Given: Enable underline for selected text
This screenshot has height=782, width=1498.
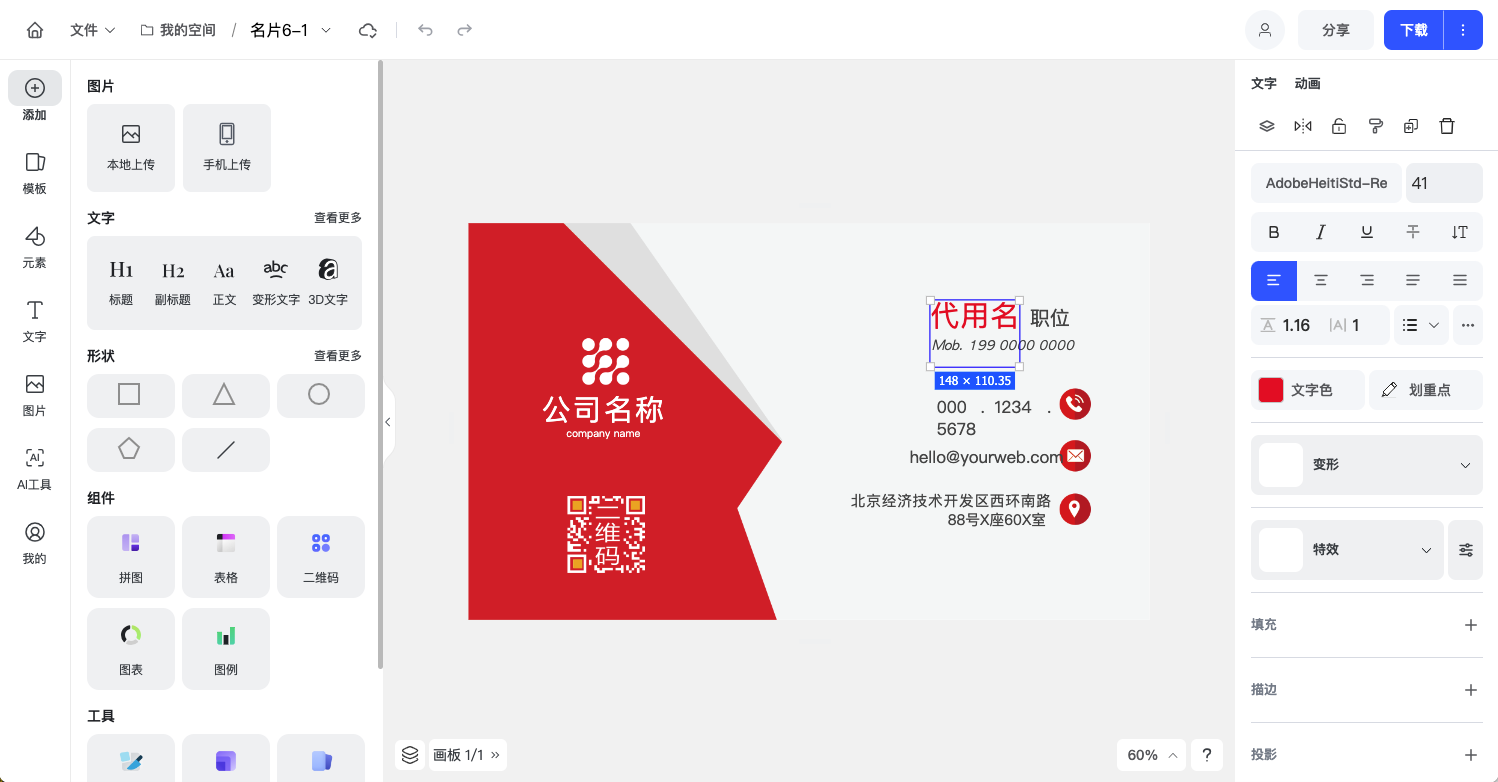Looking at the screenshot, I should click(x=1366, y=232).
